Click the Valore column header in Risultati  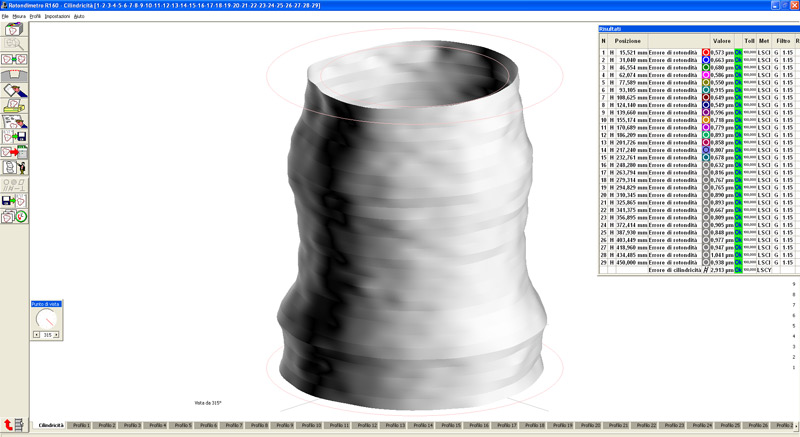coord(720,40)
